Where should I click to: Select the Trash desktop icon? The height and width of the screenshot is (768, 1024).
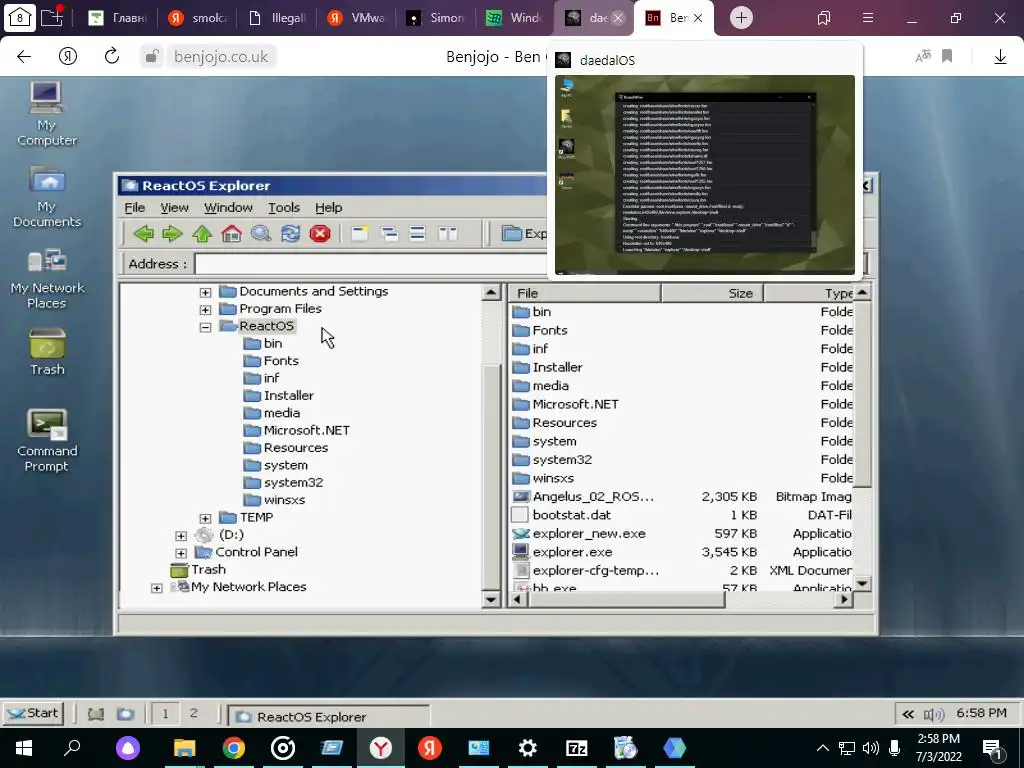46,351
